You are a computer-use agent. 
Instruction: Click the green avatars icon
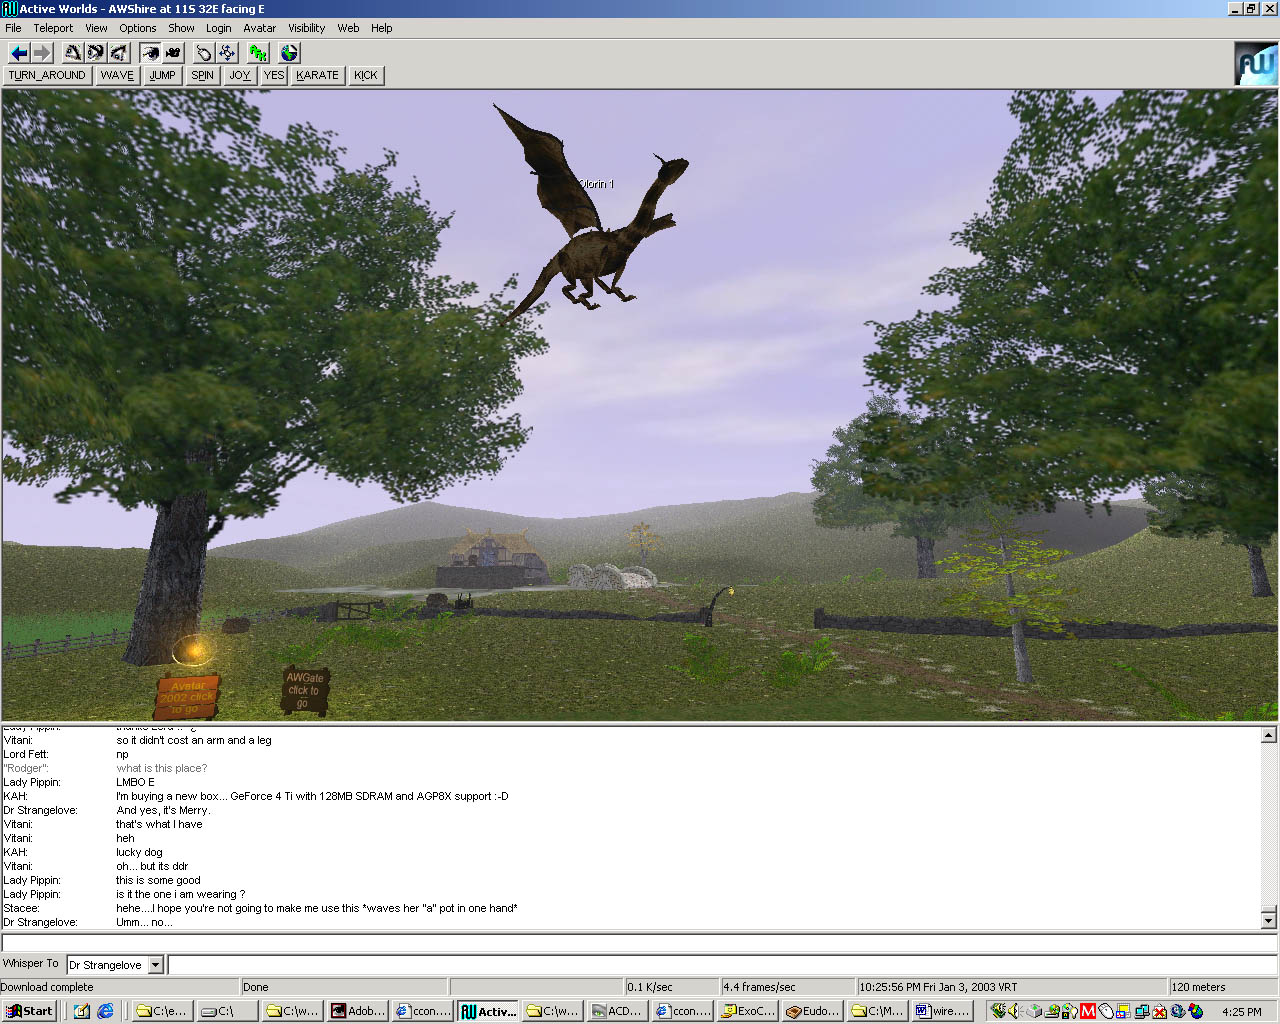[x=258, y=53]
